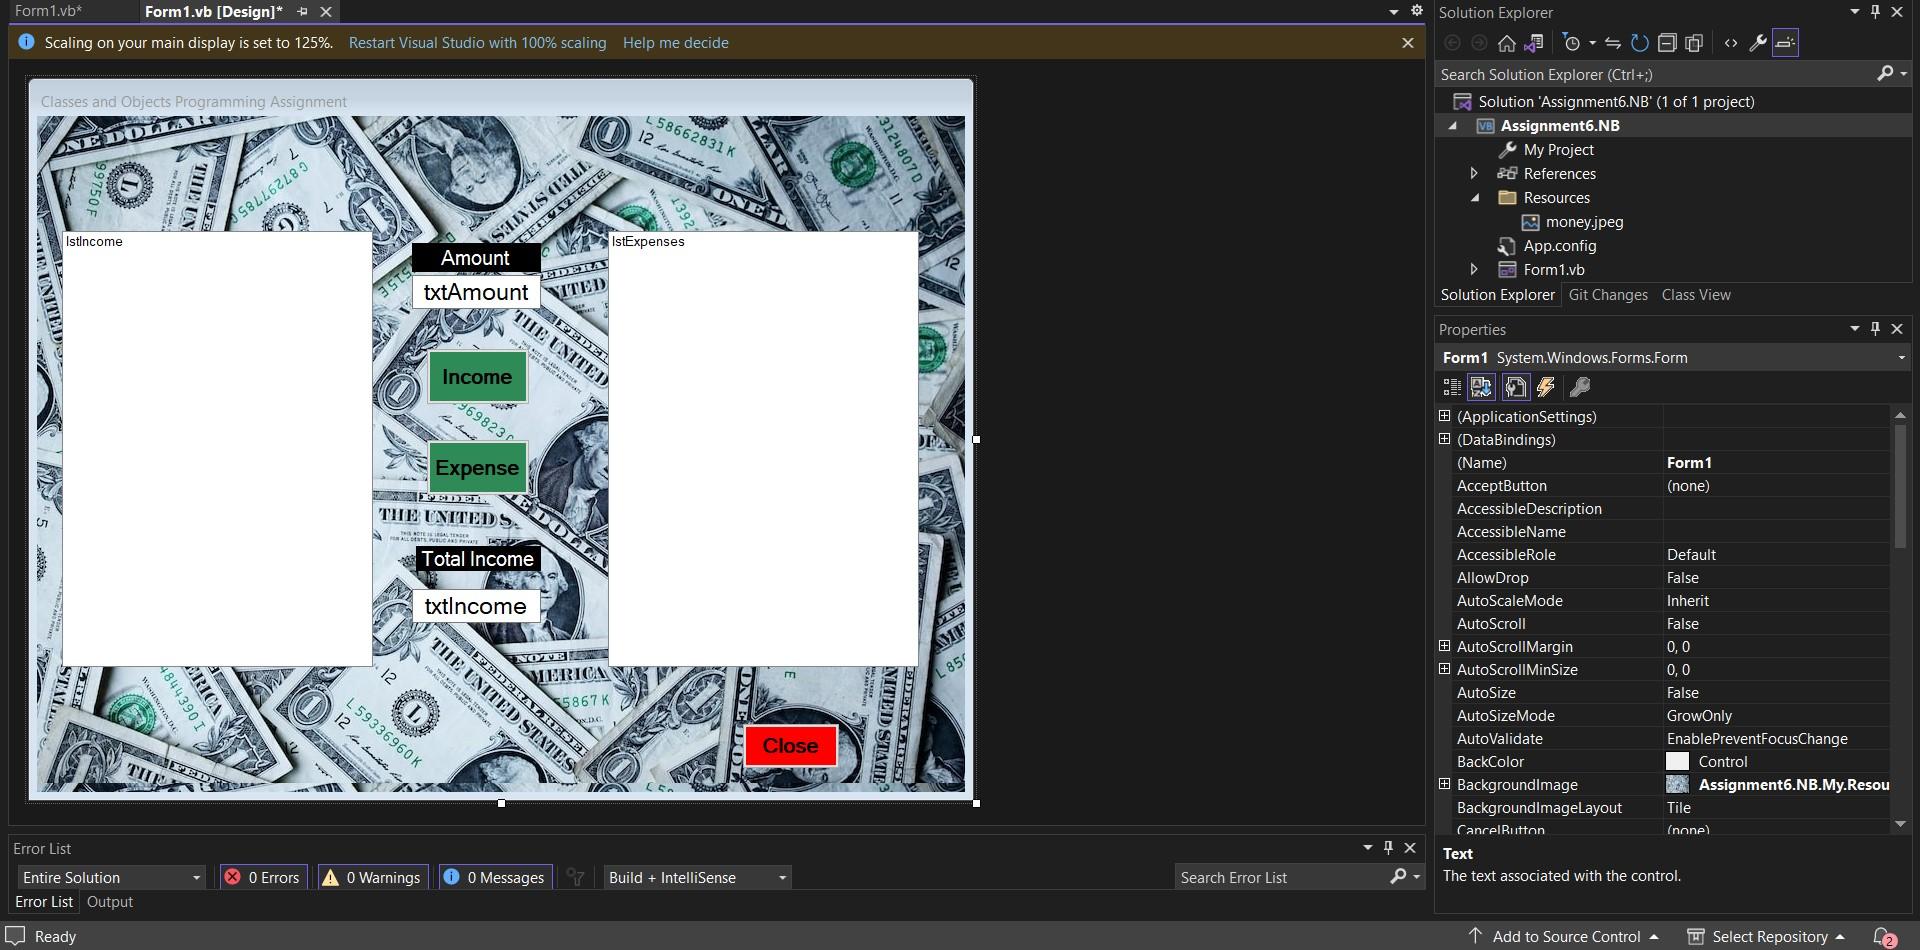Open Property Pages wrench icon
Viewport: 1920px width, 950px height.
point(1580,387)
